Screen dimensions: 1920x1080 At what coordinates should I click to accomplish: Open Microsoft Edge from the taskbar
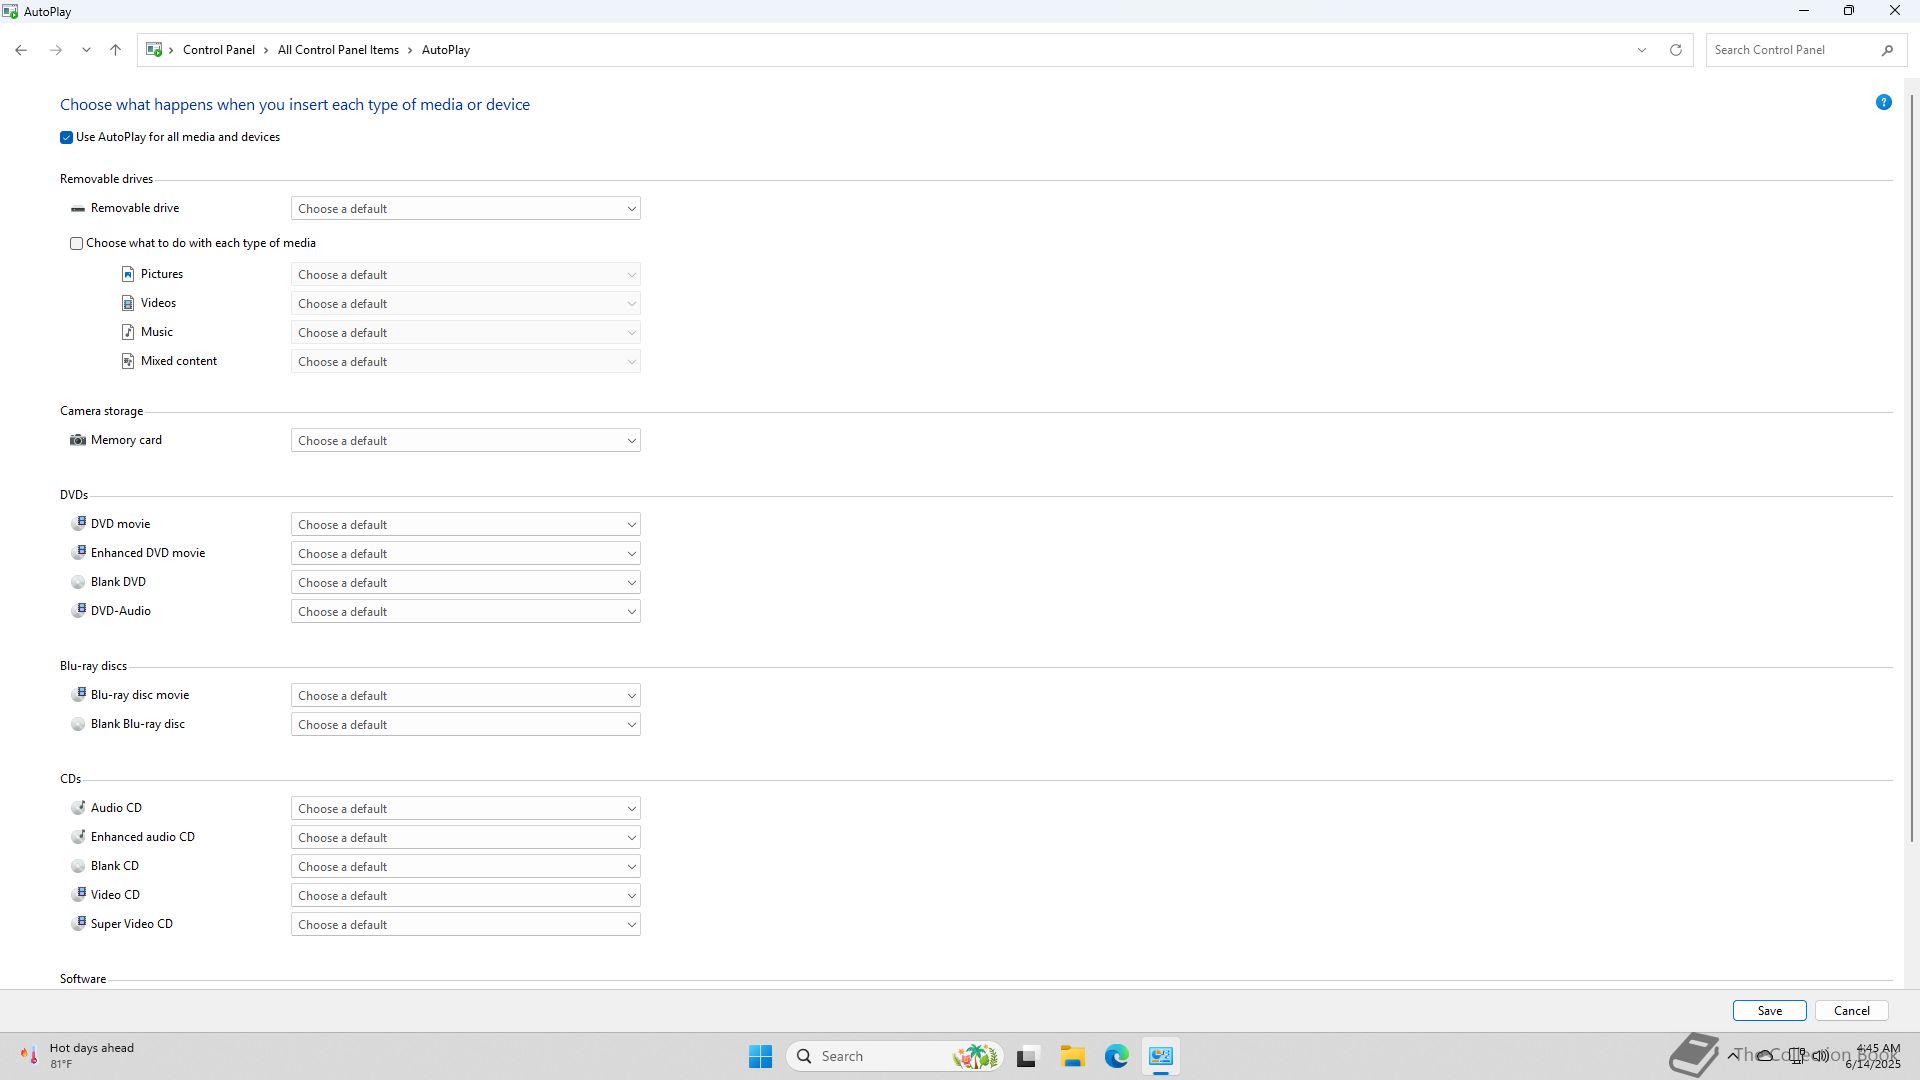1116,1056
